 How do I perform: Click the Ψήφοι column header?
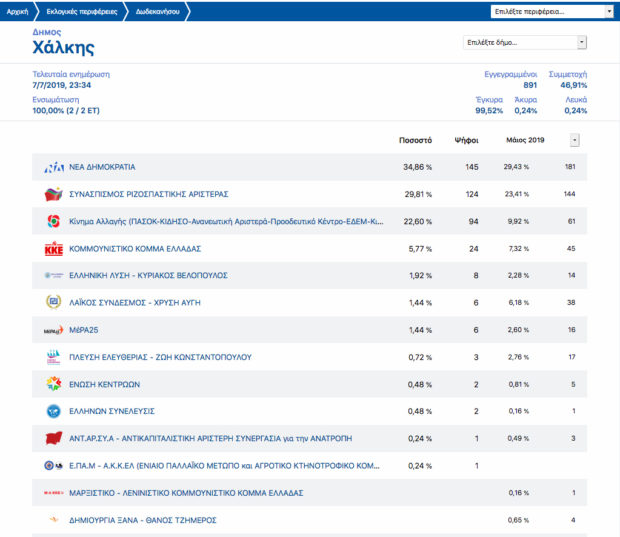tap(466, 140)
